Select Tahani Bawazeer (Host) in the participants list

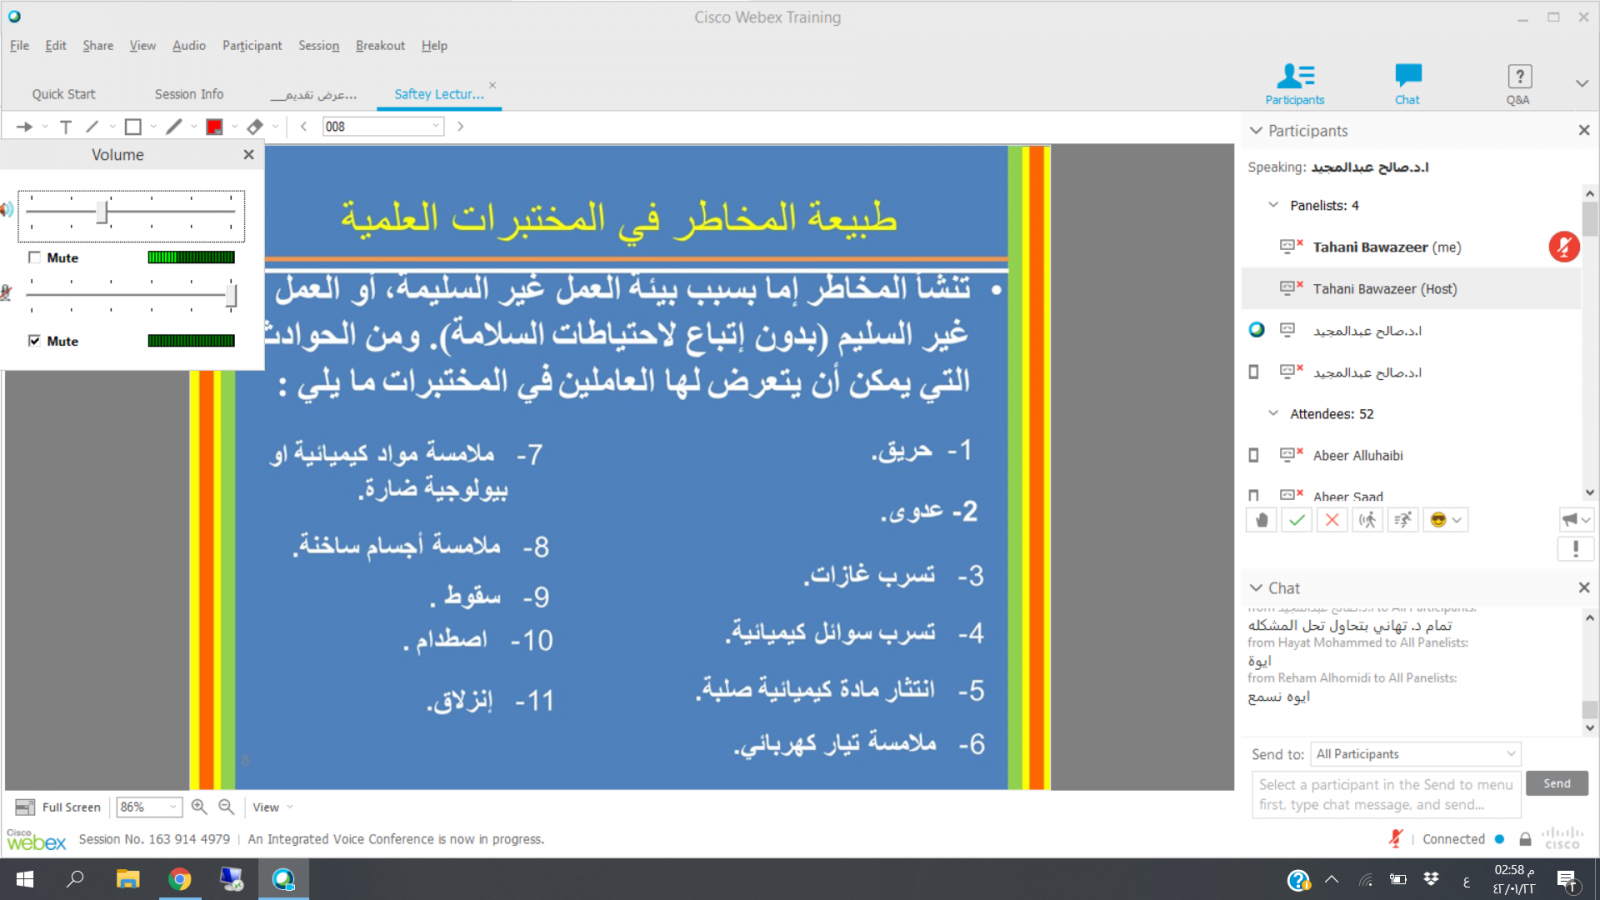[x=1411, y=289]
